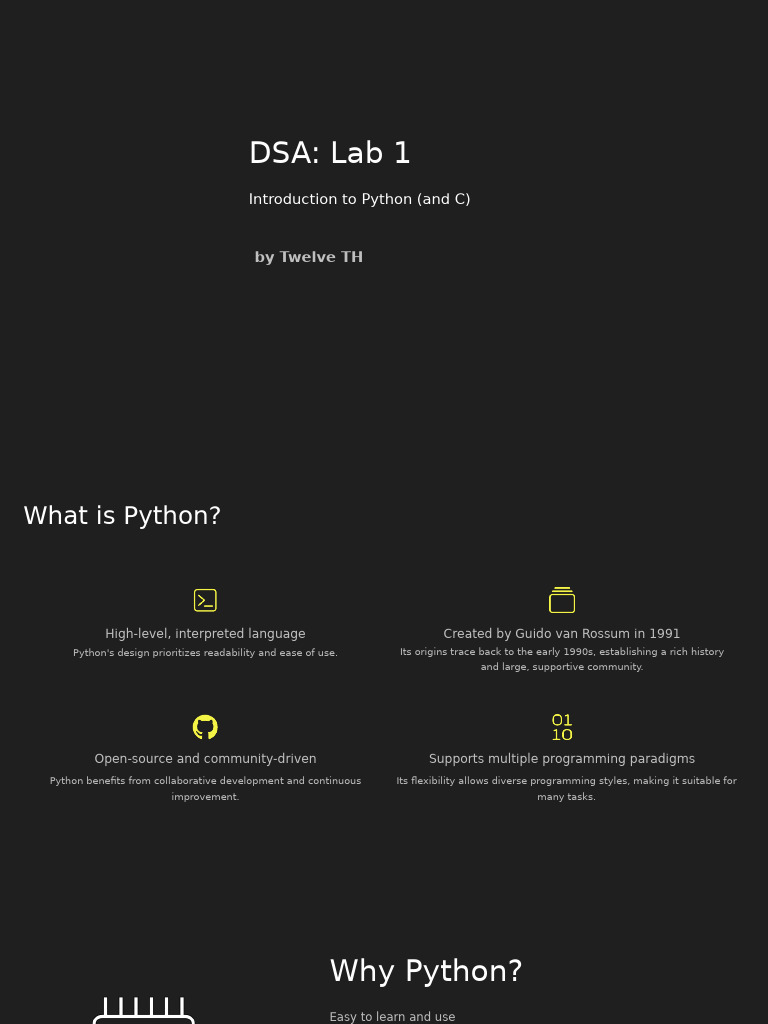Click the GitHub octocat icon
The image size is (768, 1024).
pos(205,727)
